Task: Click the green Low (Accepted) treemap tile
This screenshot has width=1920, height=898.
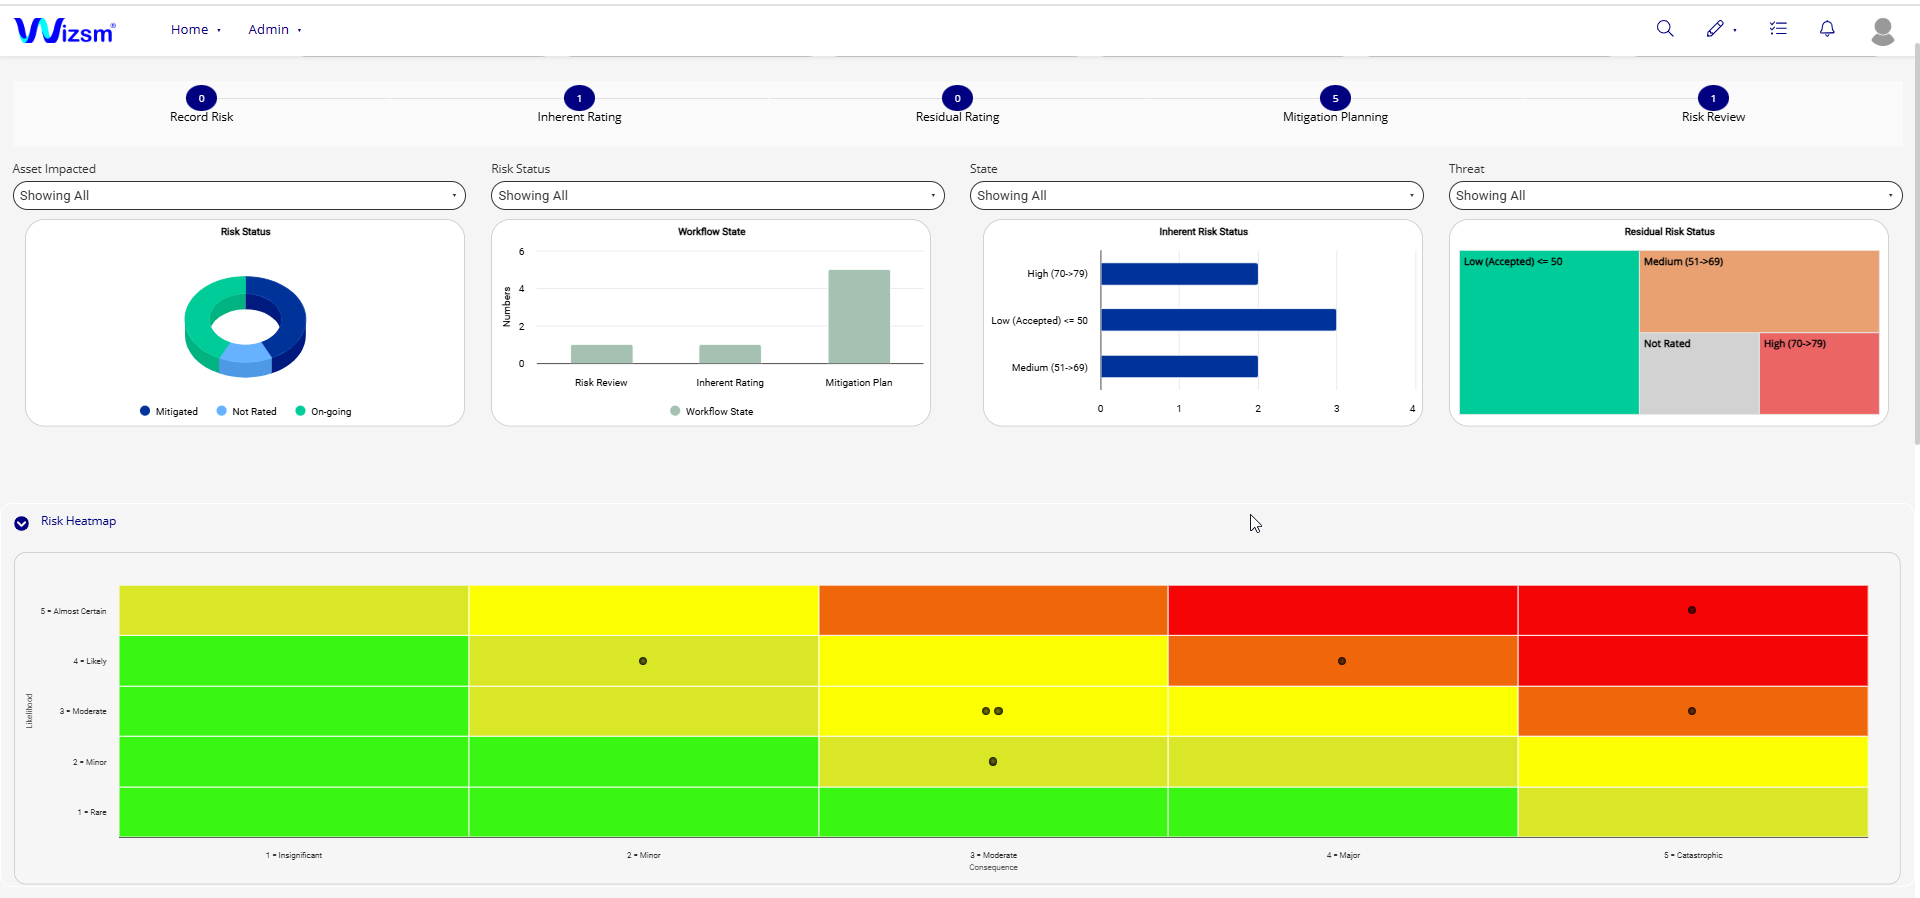Action: pyautogui.click(x=1548, y=340)
